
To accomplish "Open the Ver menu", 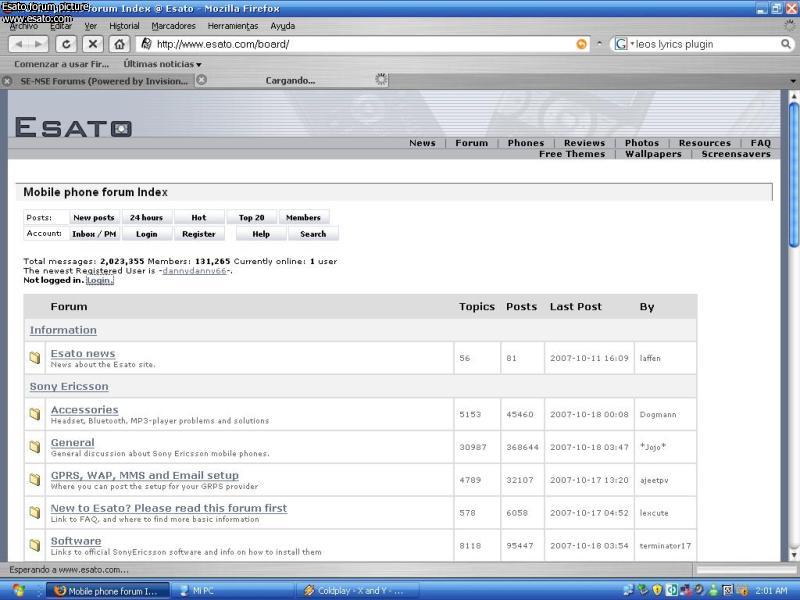I will tap(91, 26).
